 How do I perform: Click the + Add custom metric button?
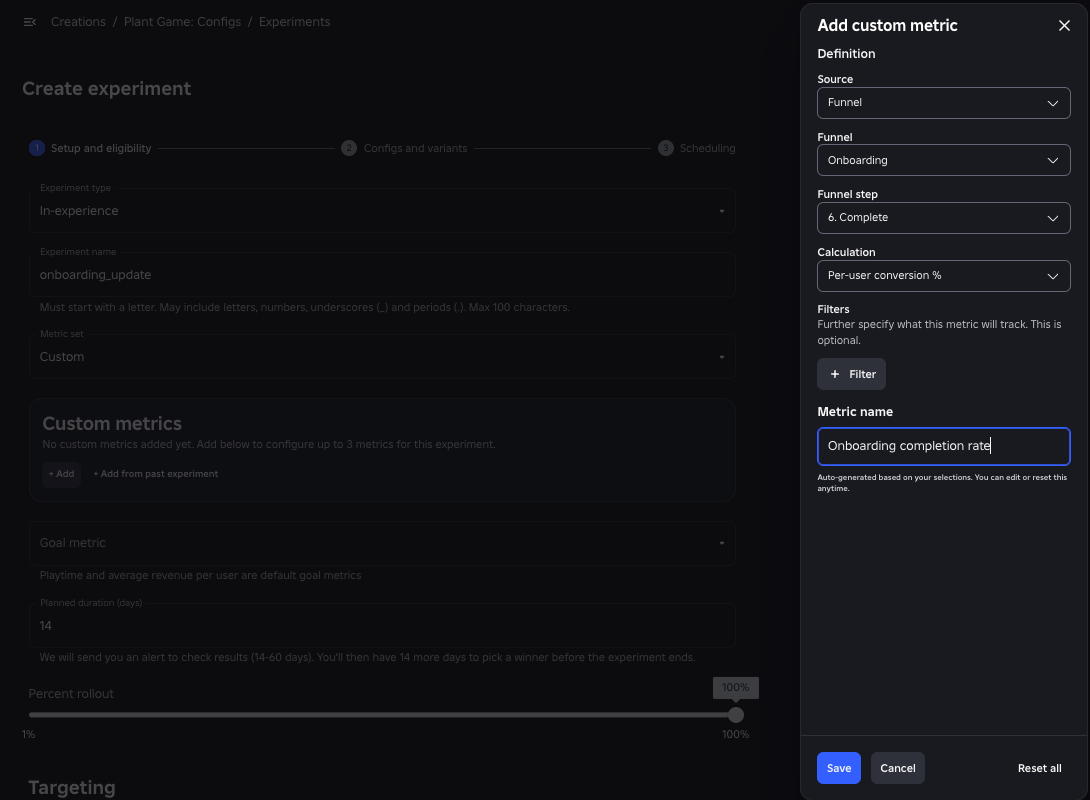(61, 474)
